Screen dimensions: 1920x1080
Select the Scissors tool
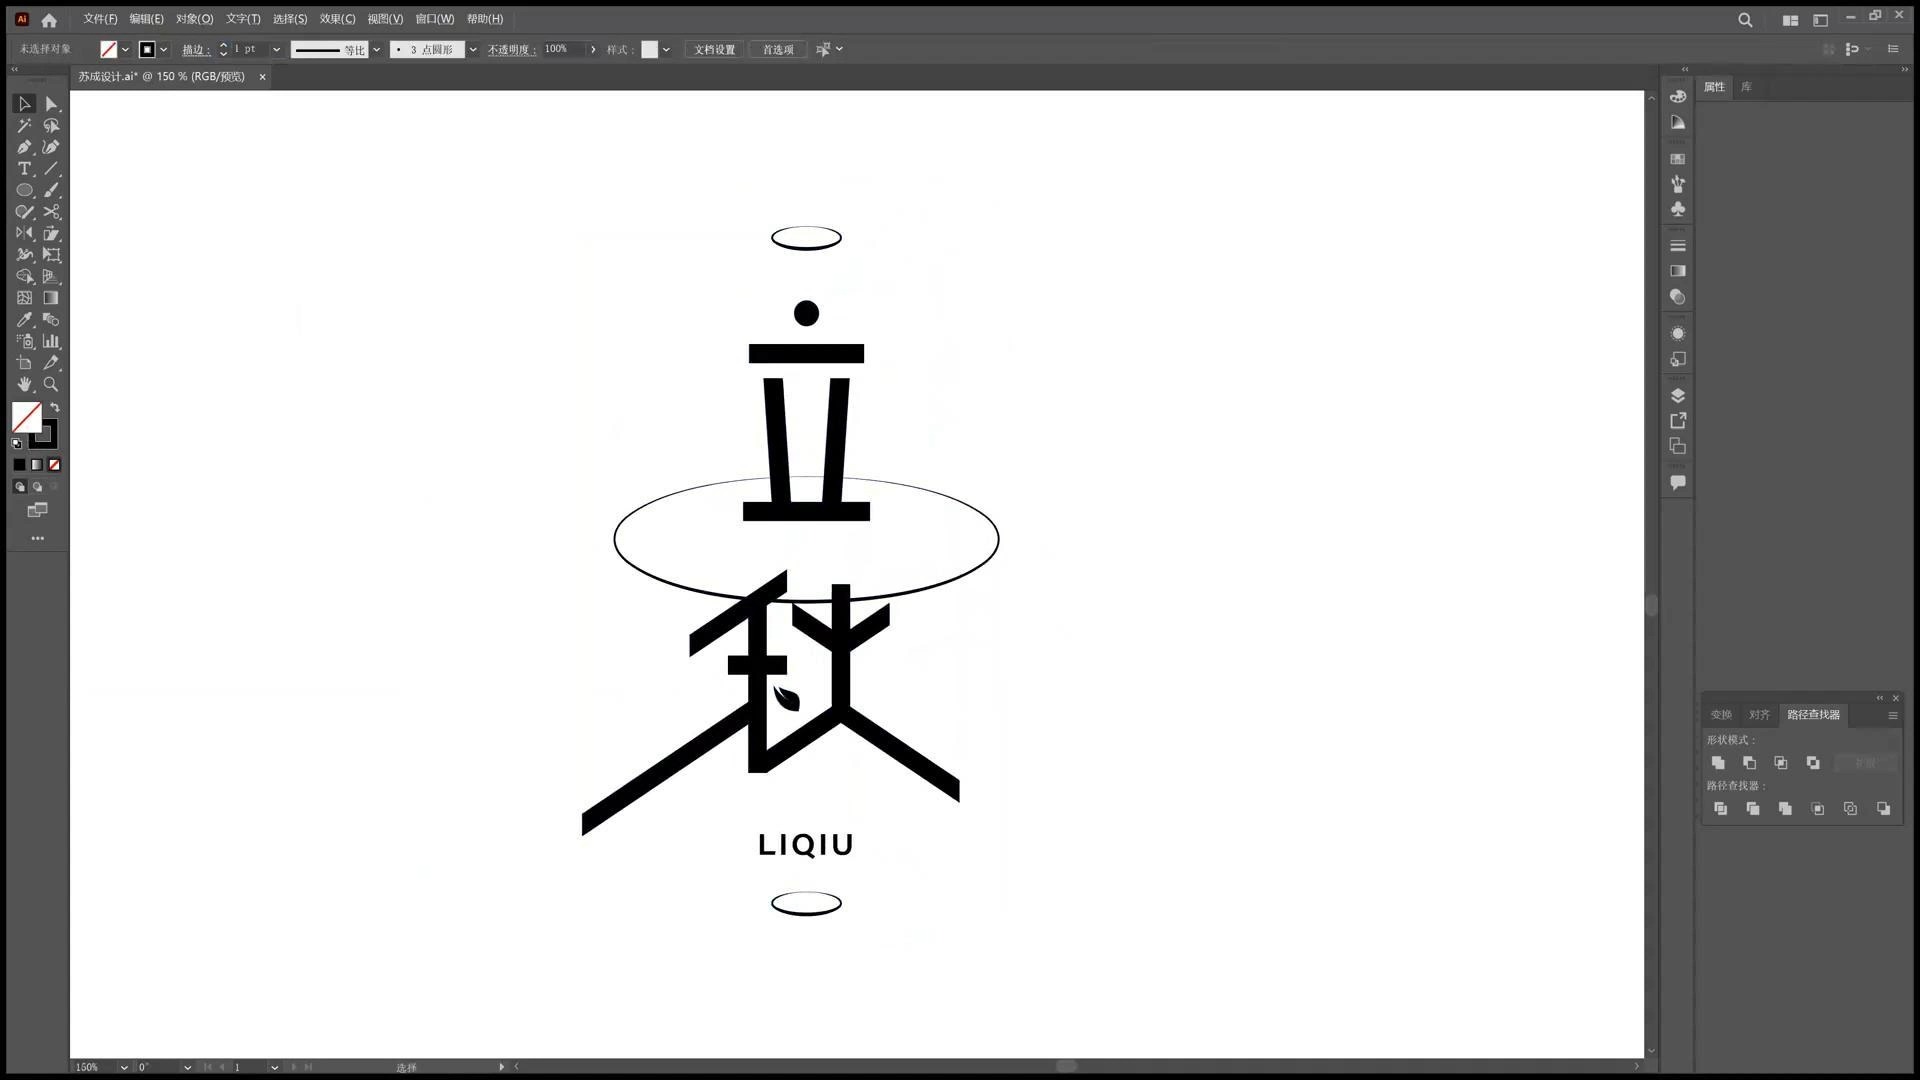click(x=51, y=212)
